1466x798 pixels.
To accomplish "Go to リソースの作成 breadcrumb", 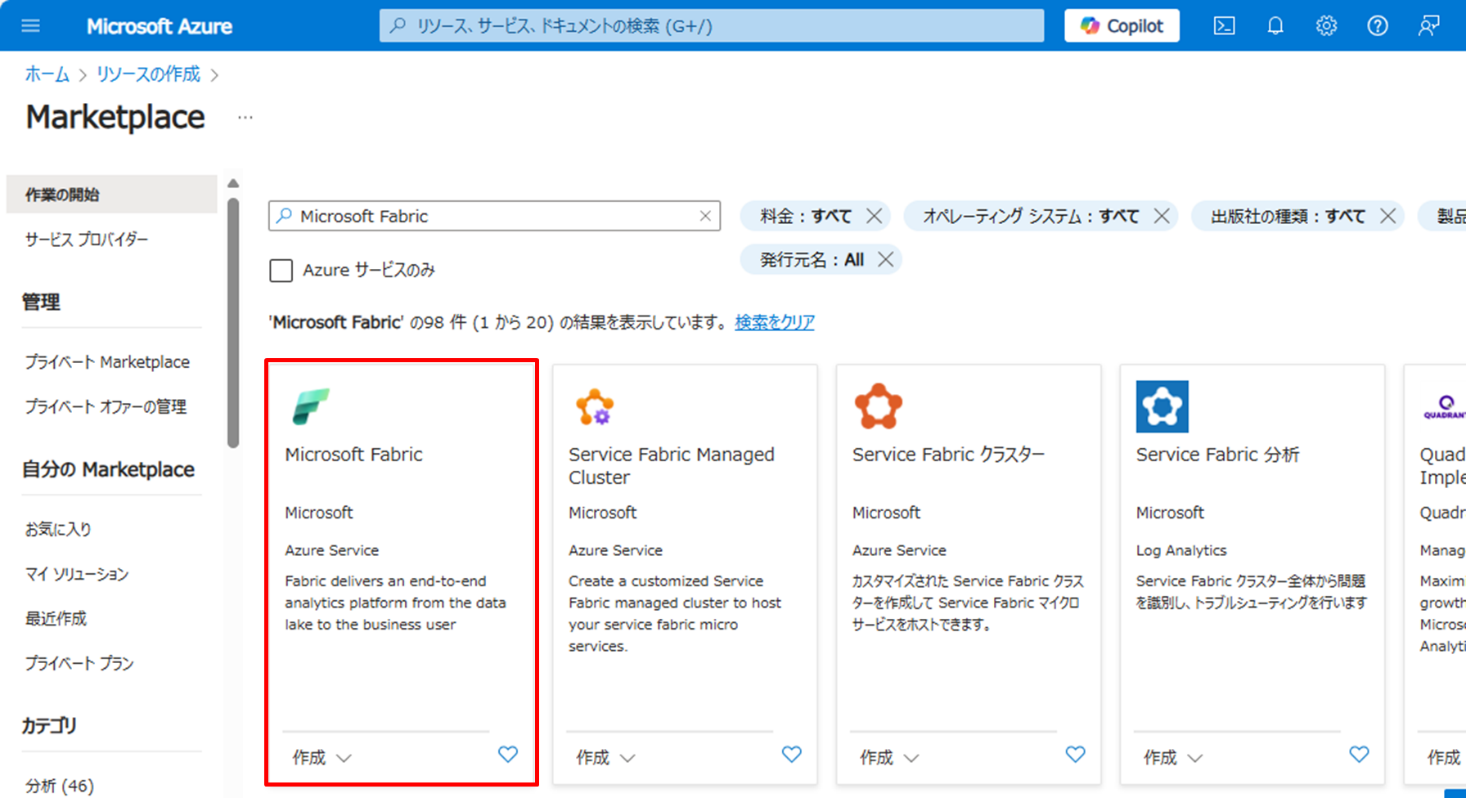I will click(x=148, y=74).
